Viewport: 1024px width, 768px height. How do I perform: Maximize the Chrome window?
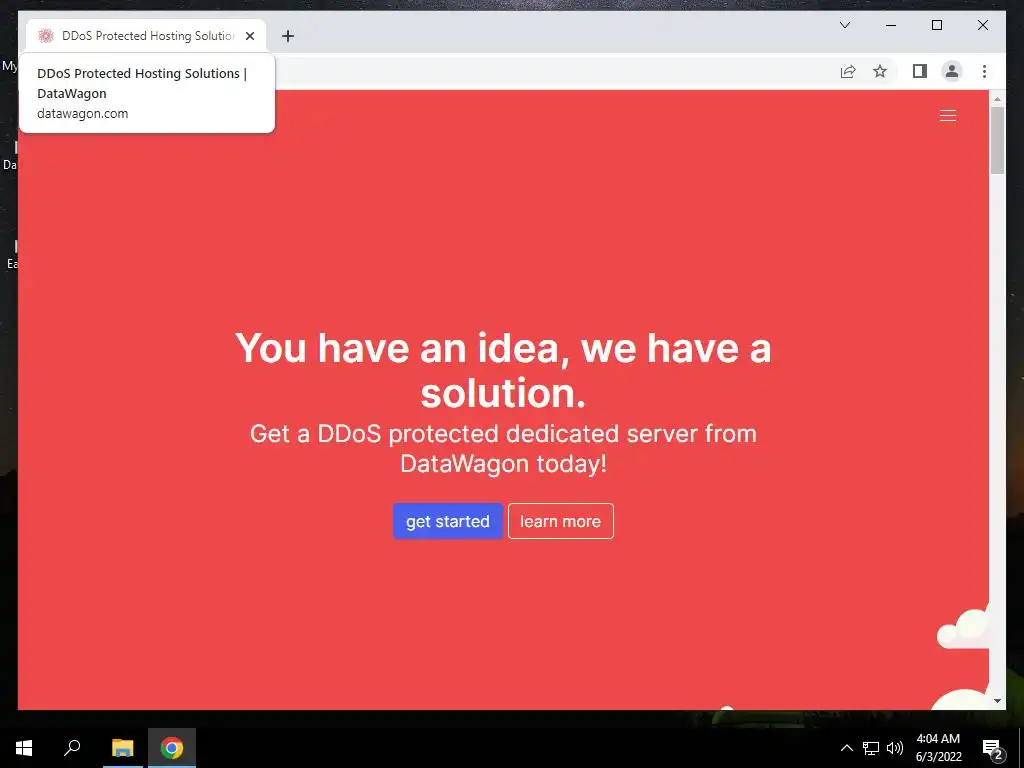point(936,25)
